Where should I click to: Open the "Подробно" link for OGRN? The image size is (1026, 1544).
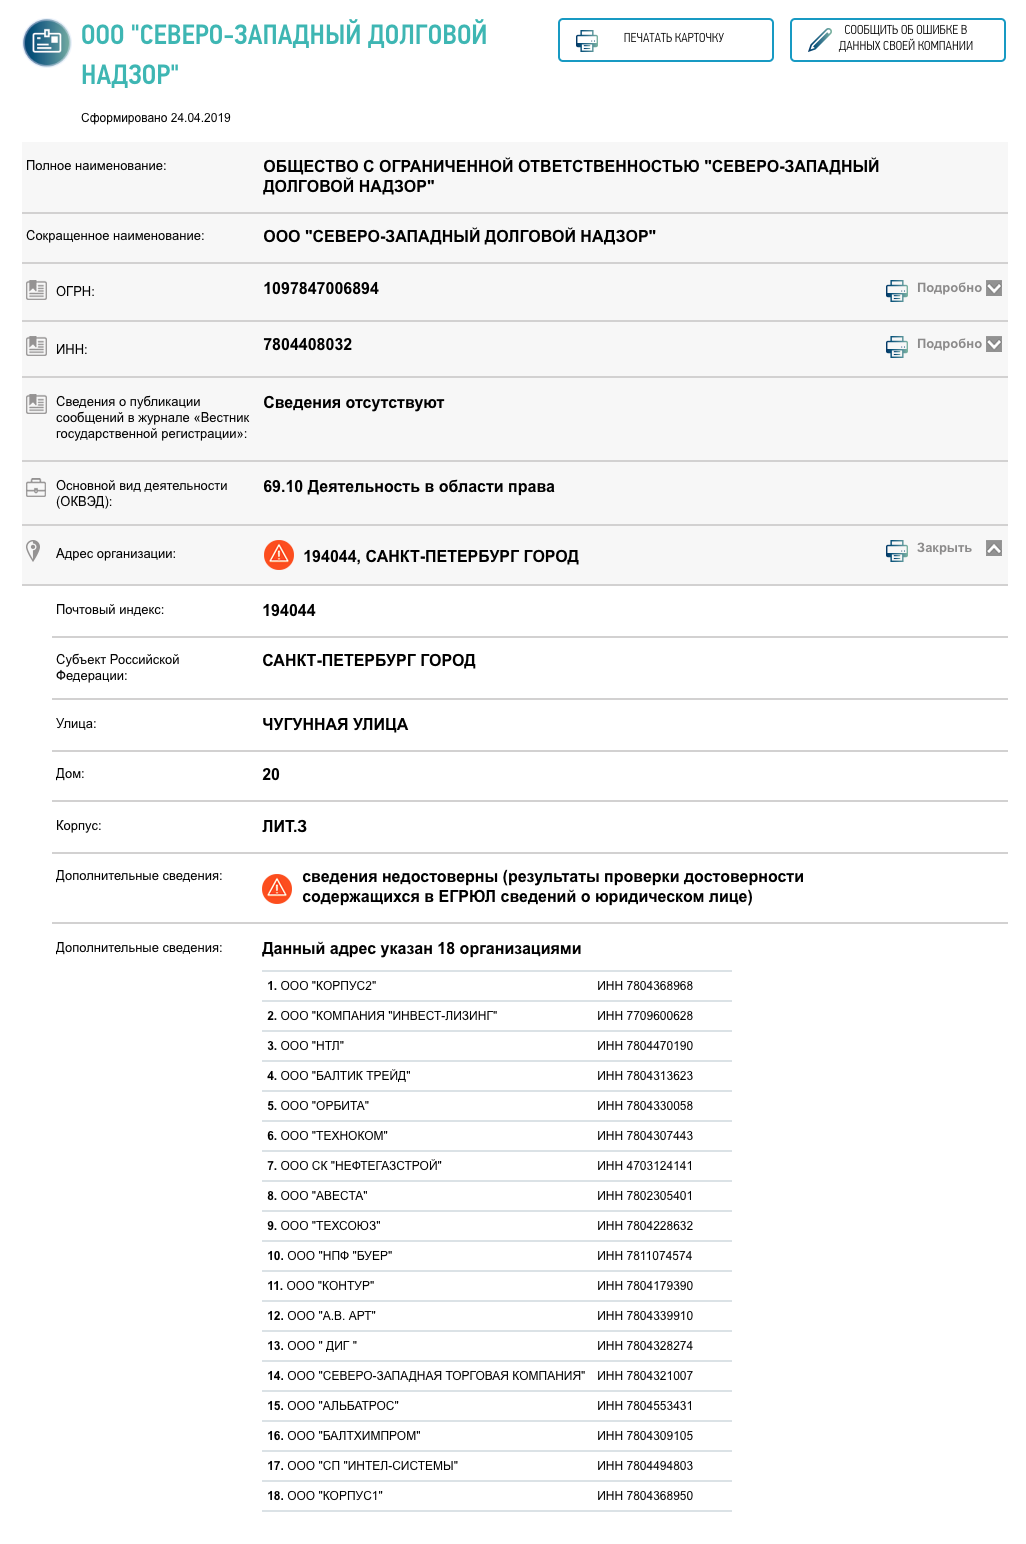tap(948, 288)
